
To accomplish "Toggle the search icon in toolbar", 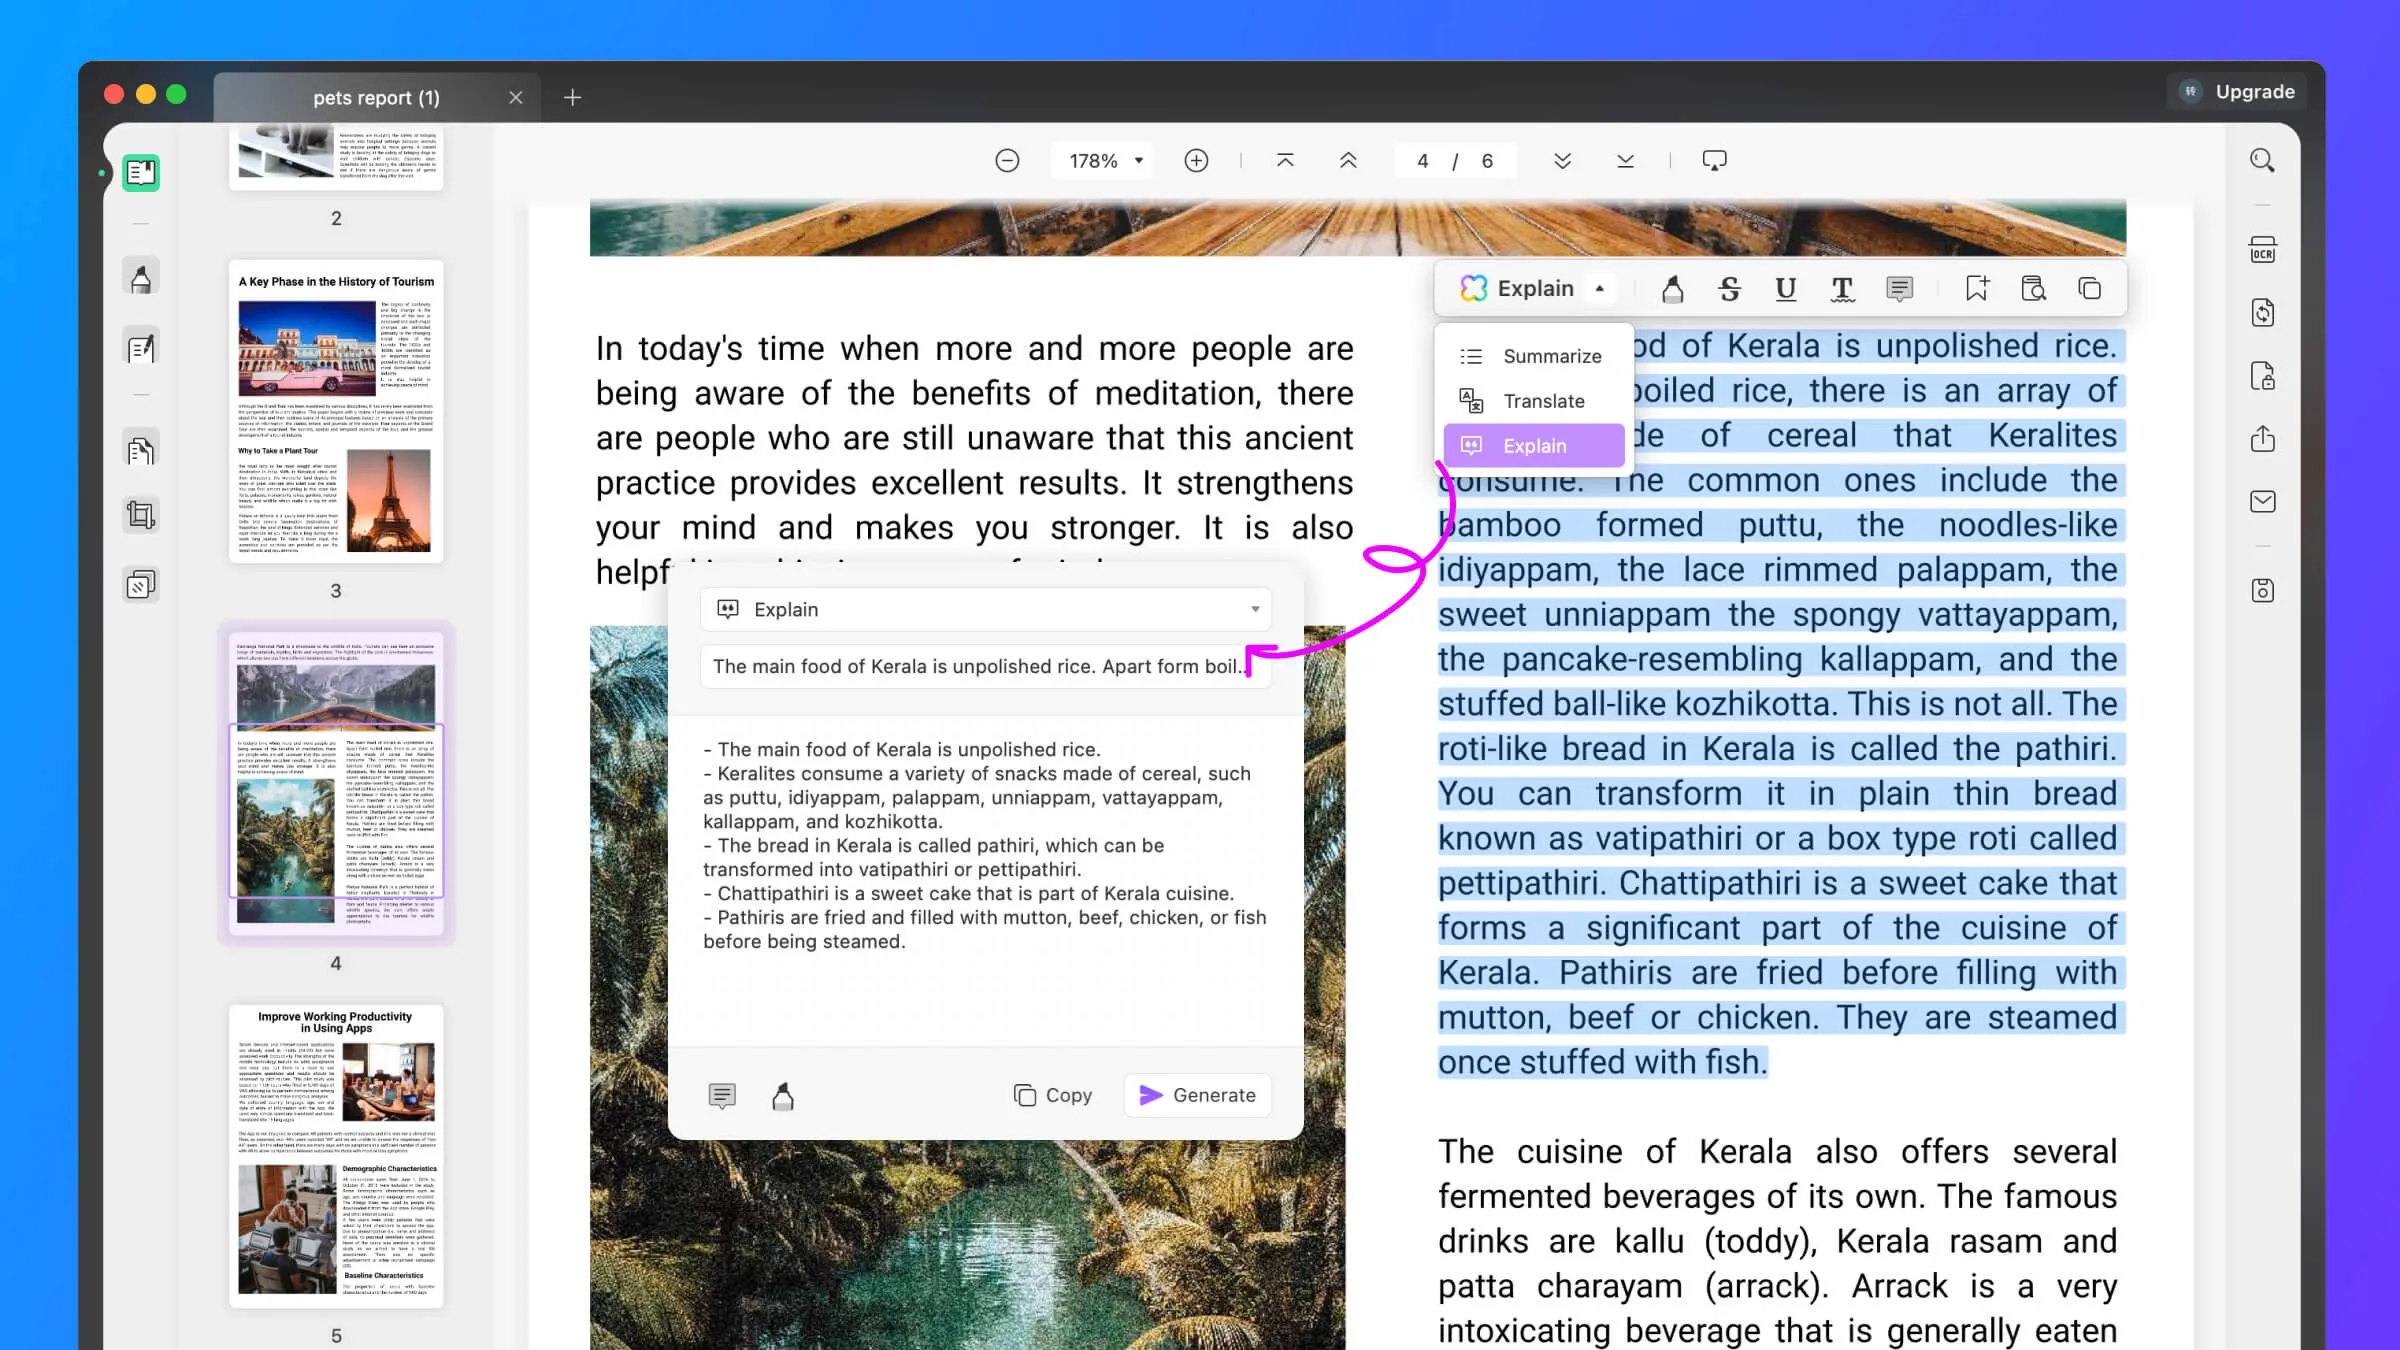I will click(2266, 160).
